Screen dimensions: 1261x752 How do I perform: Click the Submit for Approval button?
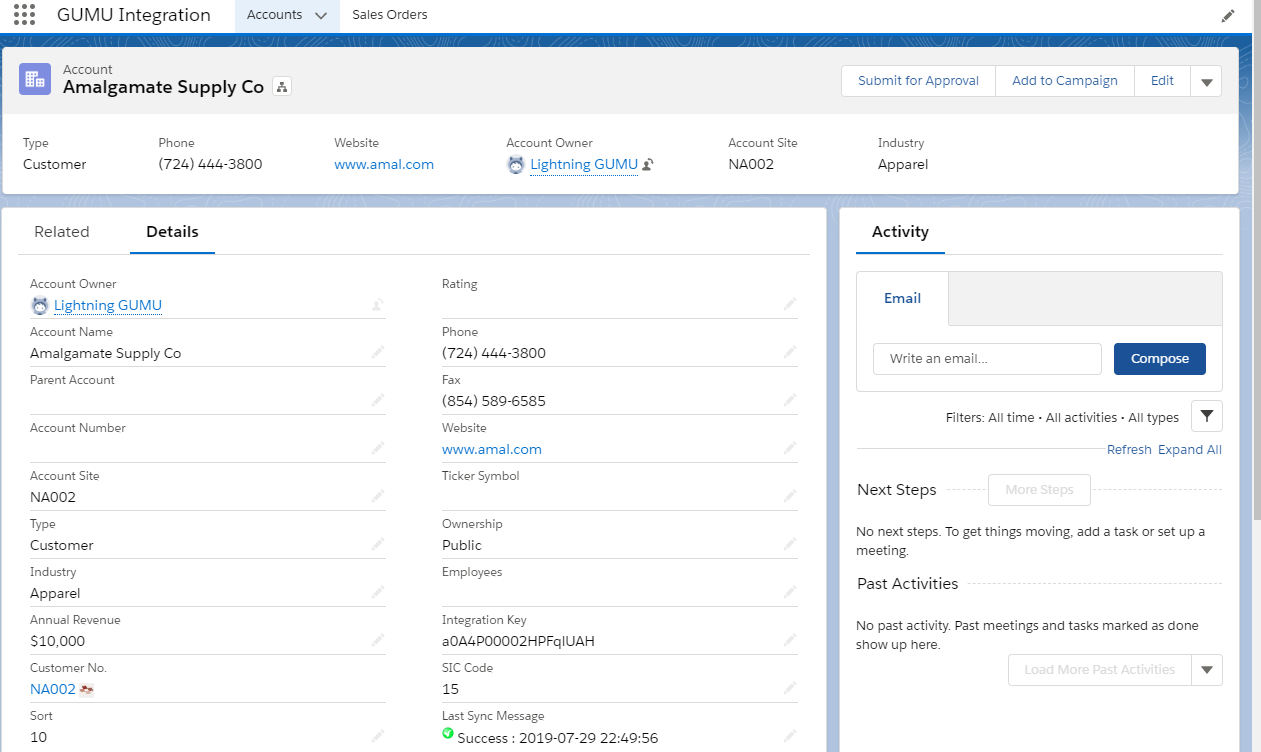coord(918,81)
